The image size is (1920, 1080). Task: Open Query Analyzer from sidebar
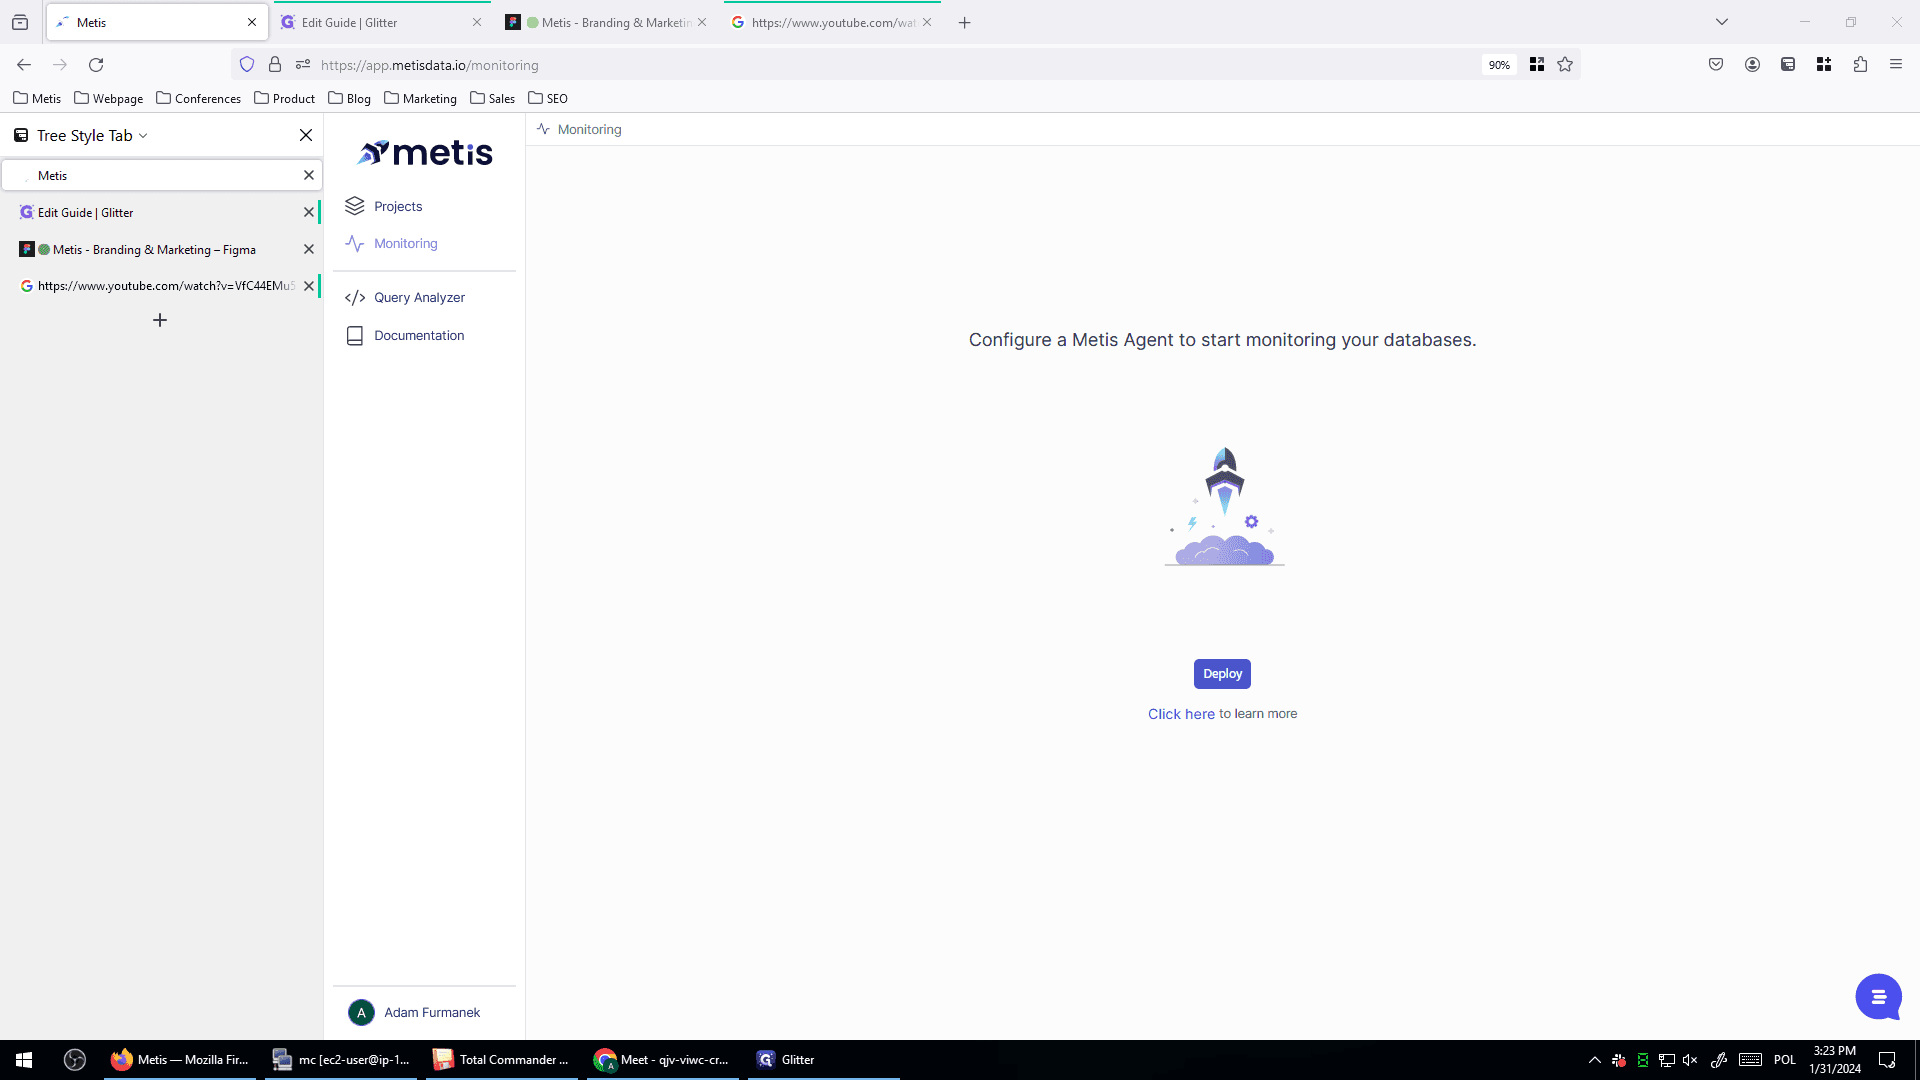(x=419, y=298)
